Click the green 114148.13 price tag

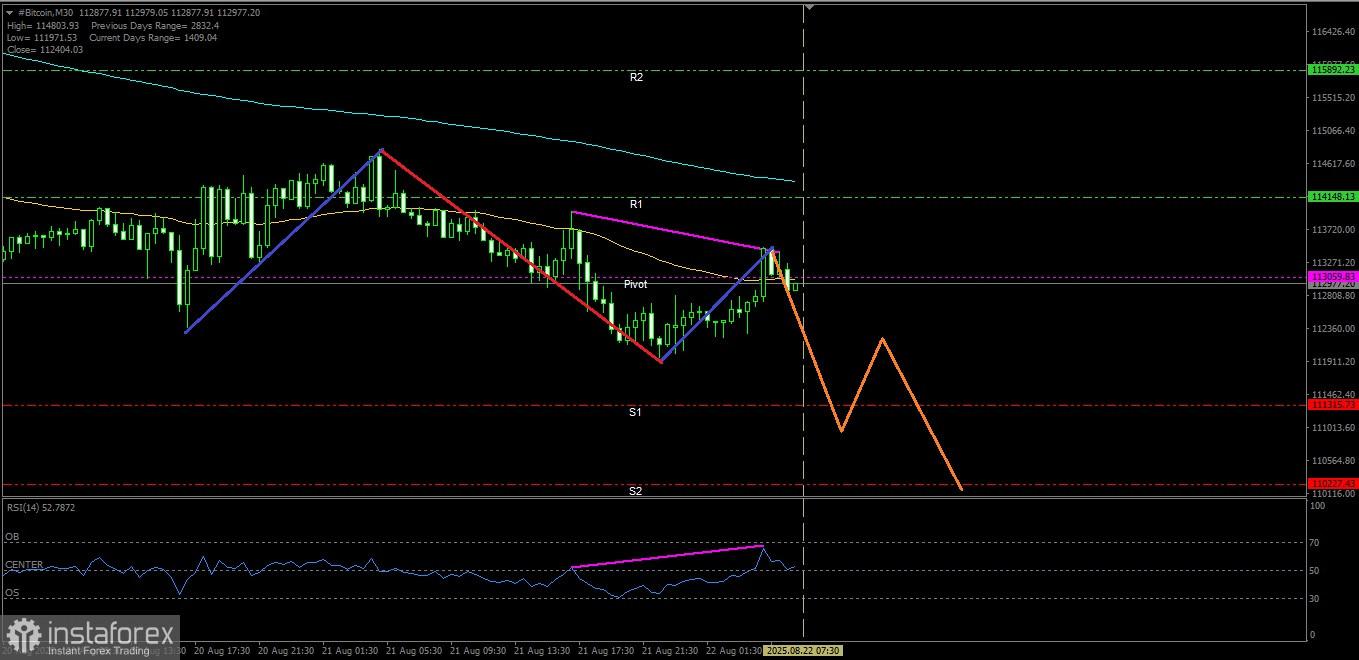point(1333,197)
